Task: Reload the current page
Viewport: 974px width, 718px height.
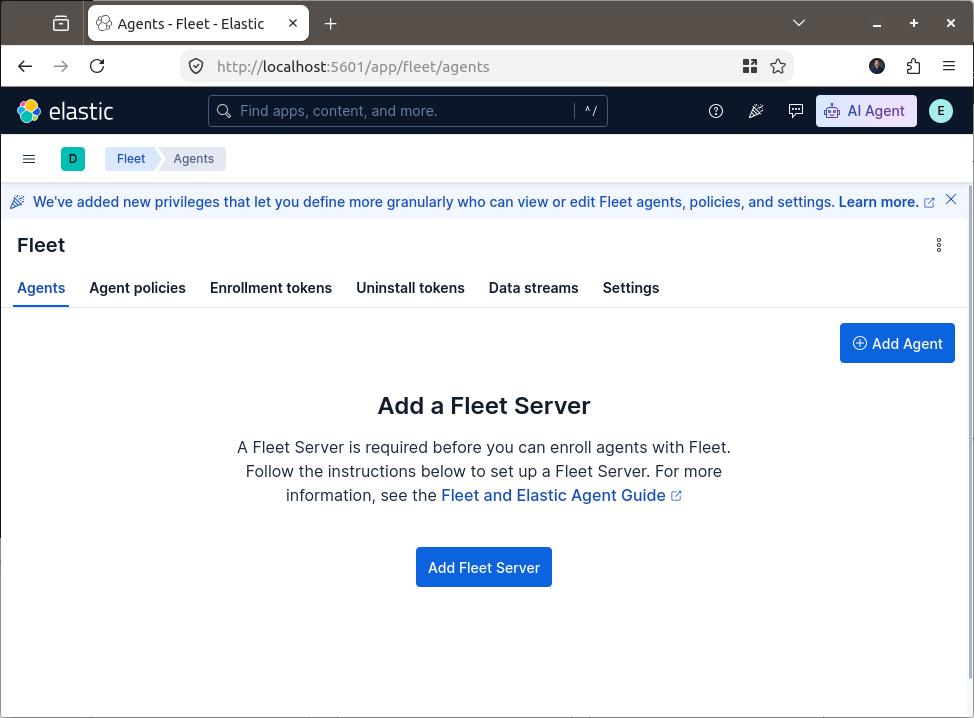Action: pos(97,66)
